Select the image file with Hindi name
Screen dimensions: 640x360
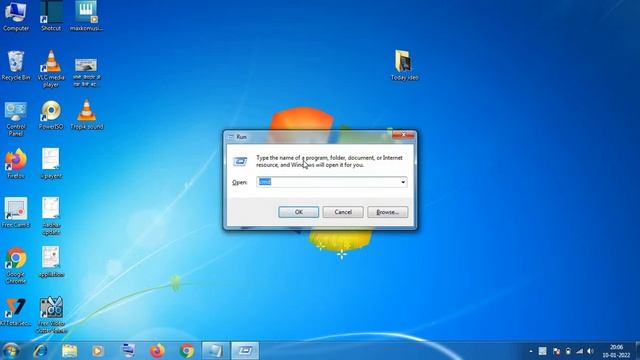coord(86,72)
